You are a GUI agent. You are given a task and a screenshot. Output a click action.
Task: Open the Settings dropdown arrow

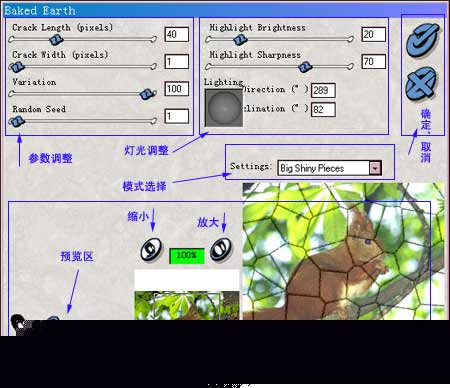point(375,168)
